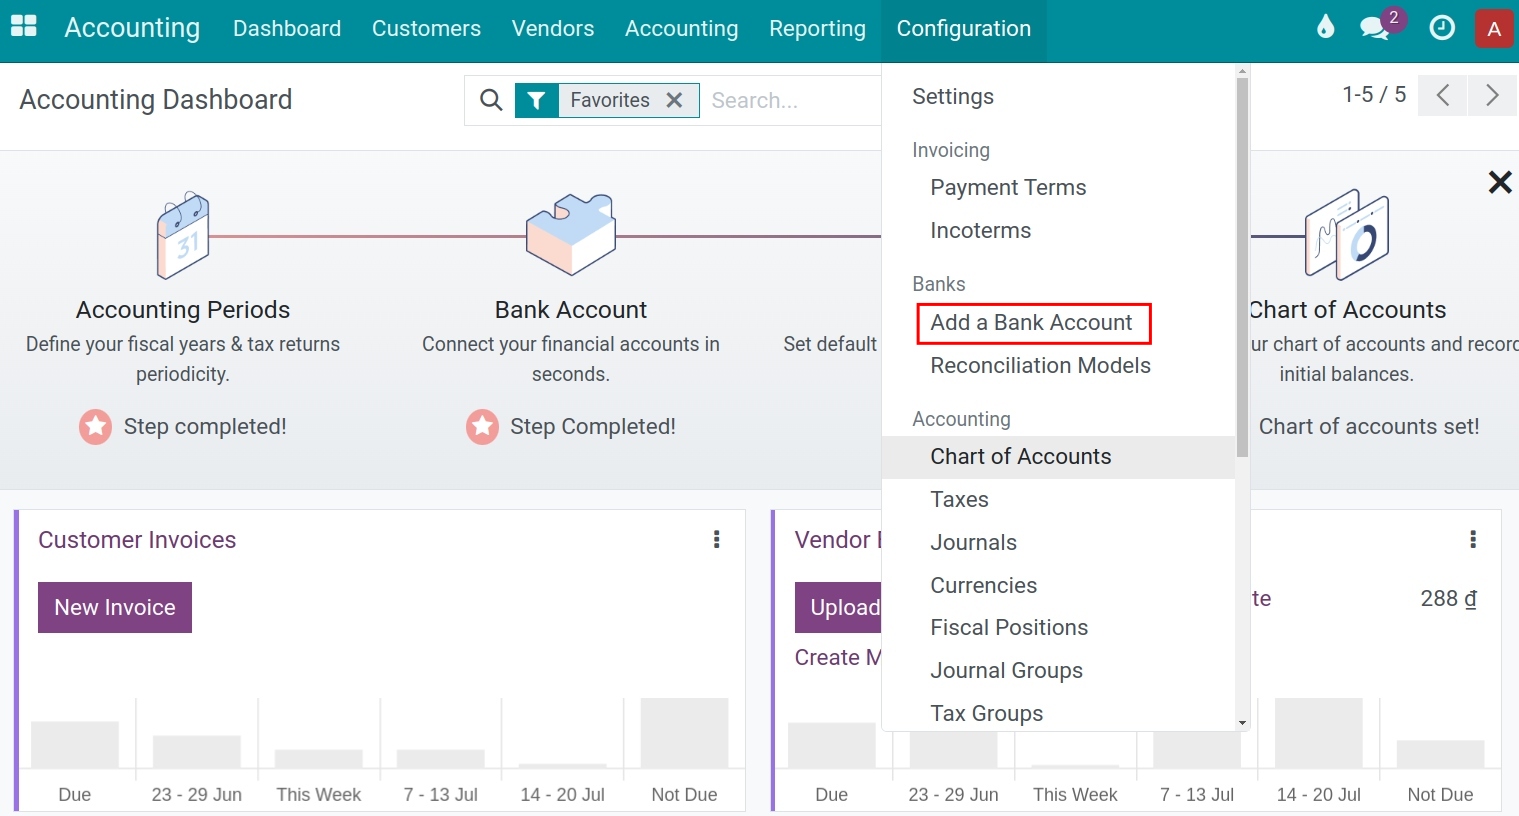Open the right card's three-dot menu
The width and height of the screenshot is (1519, 816).
(x=1473, y=540)
